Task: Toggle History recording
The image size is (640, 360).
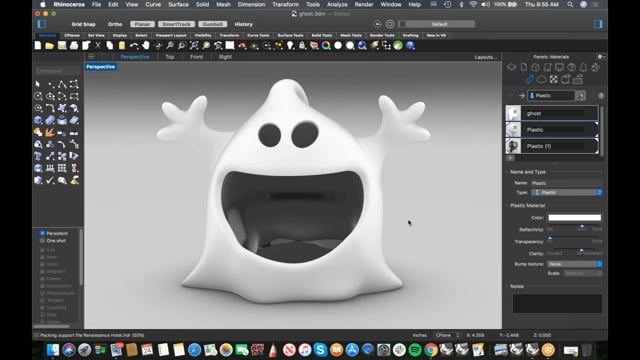Action: click(244, 24)
